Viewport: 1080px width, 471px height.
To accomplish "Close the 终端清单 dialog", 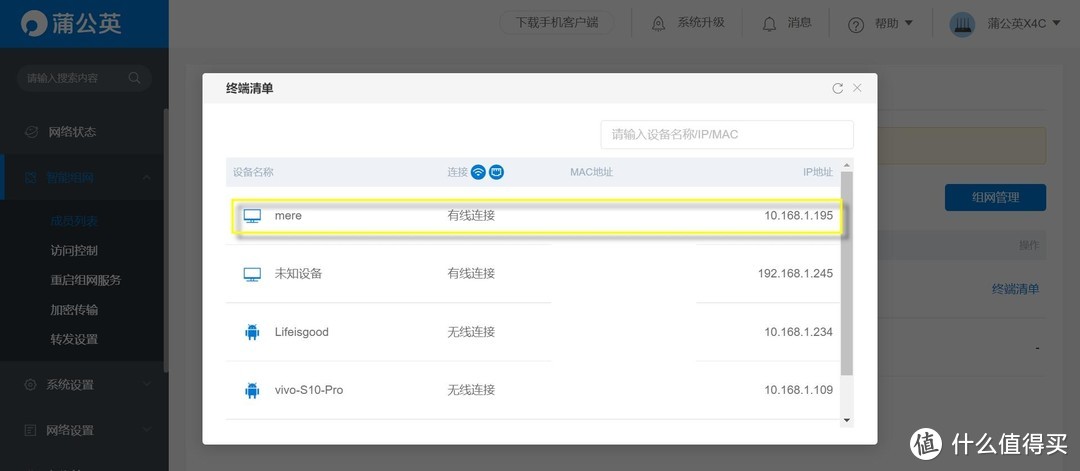I will (858, 87).
